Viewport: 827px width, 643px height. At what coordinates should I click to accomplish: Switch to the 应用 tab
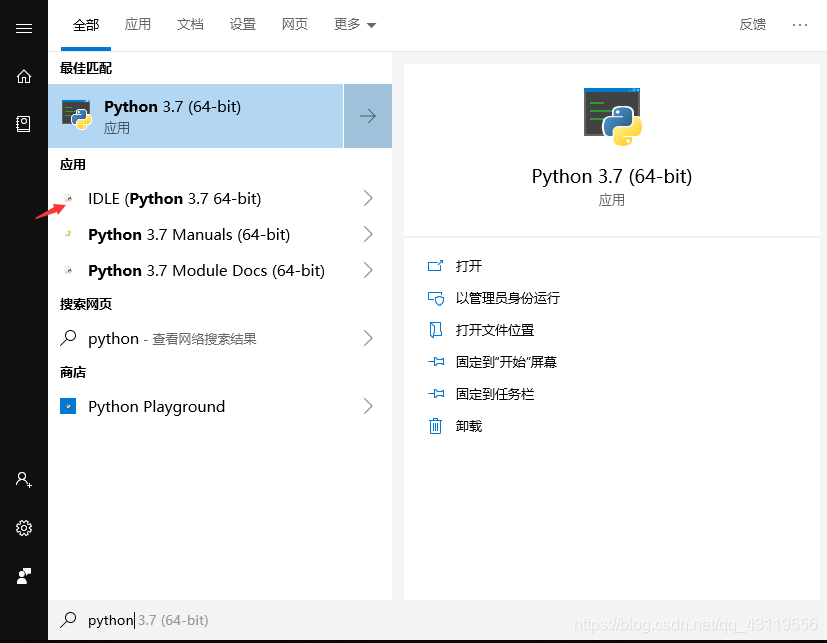[x=138, y=24]
